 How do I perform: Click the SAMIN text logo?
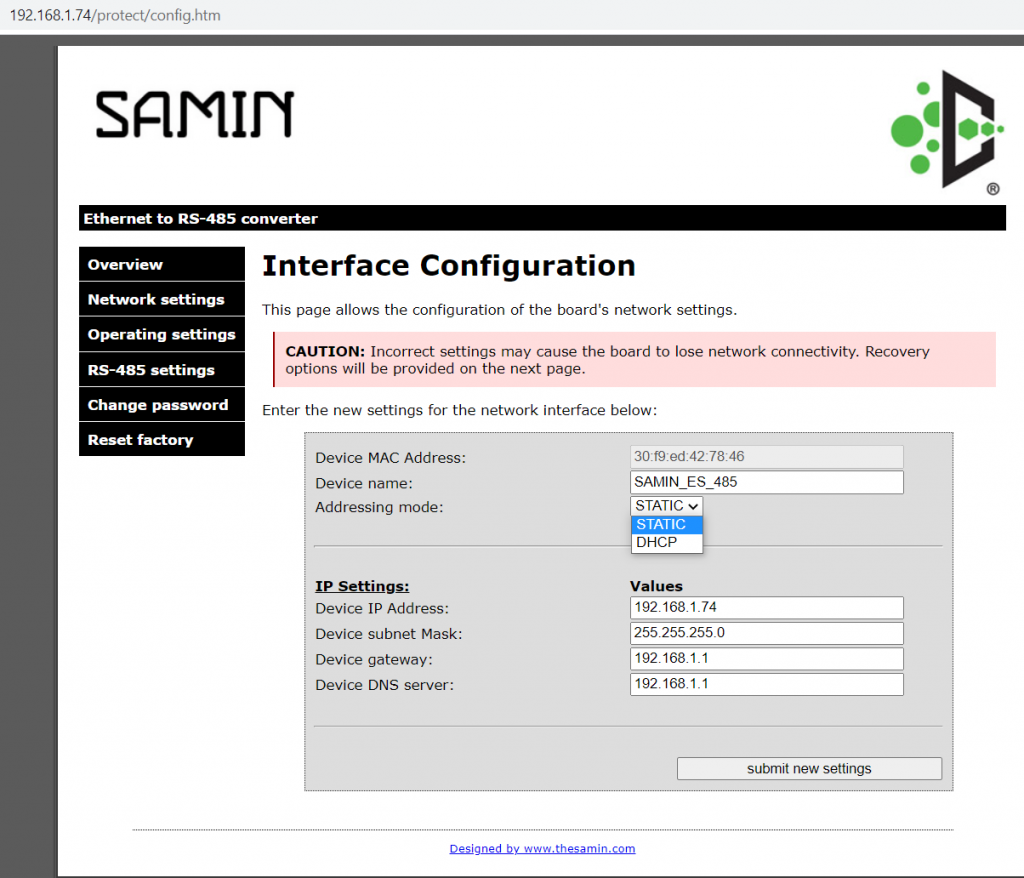[x=195, y=114]
